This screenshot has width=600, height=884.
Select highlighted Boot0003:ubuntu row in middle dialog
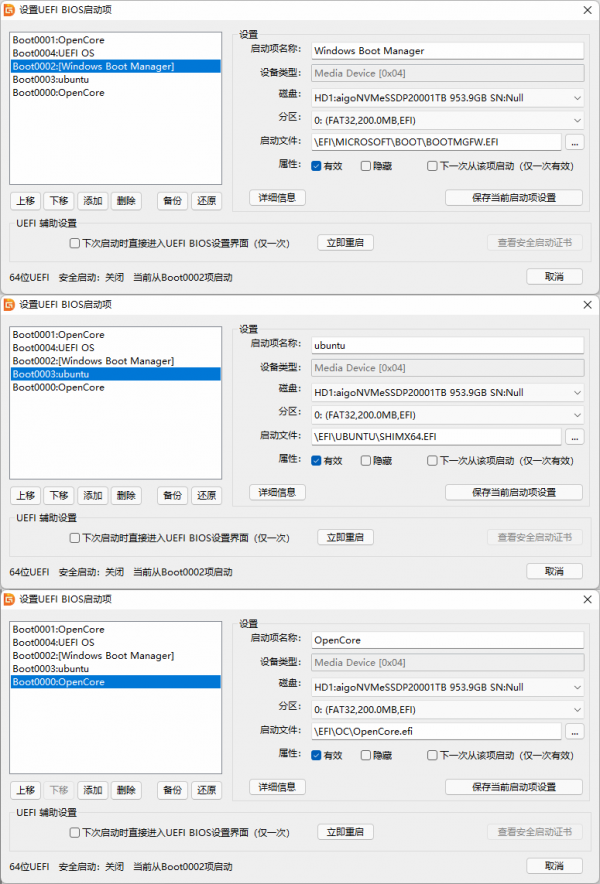tap(115, 374)
